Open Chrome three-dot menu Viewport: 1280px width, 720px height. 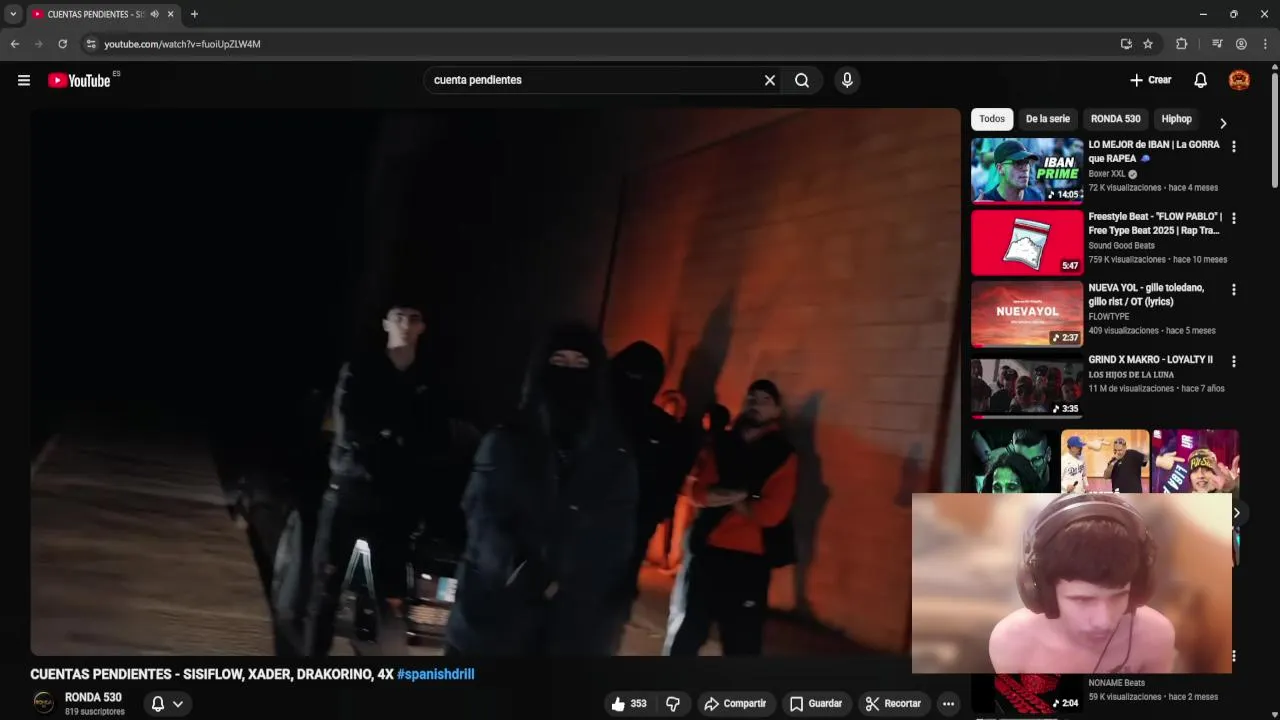[1265, 44]
